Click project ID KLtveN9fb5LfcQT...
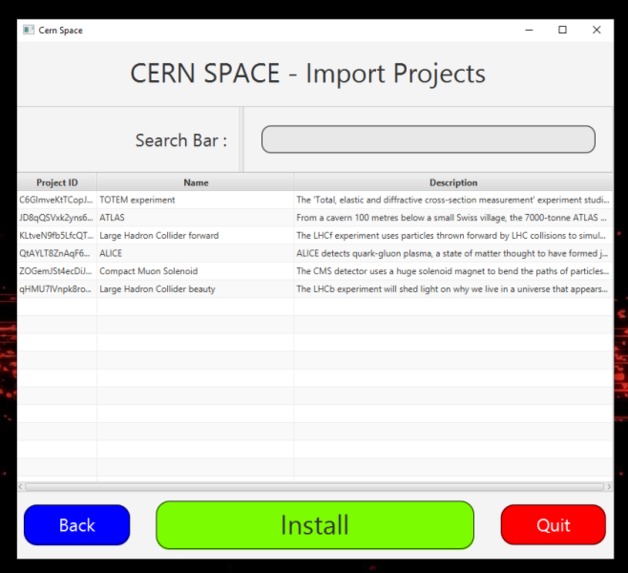The height and width of the screenshot is (573, 628). coord(57,235)
